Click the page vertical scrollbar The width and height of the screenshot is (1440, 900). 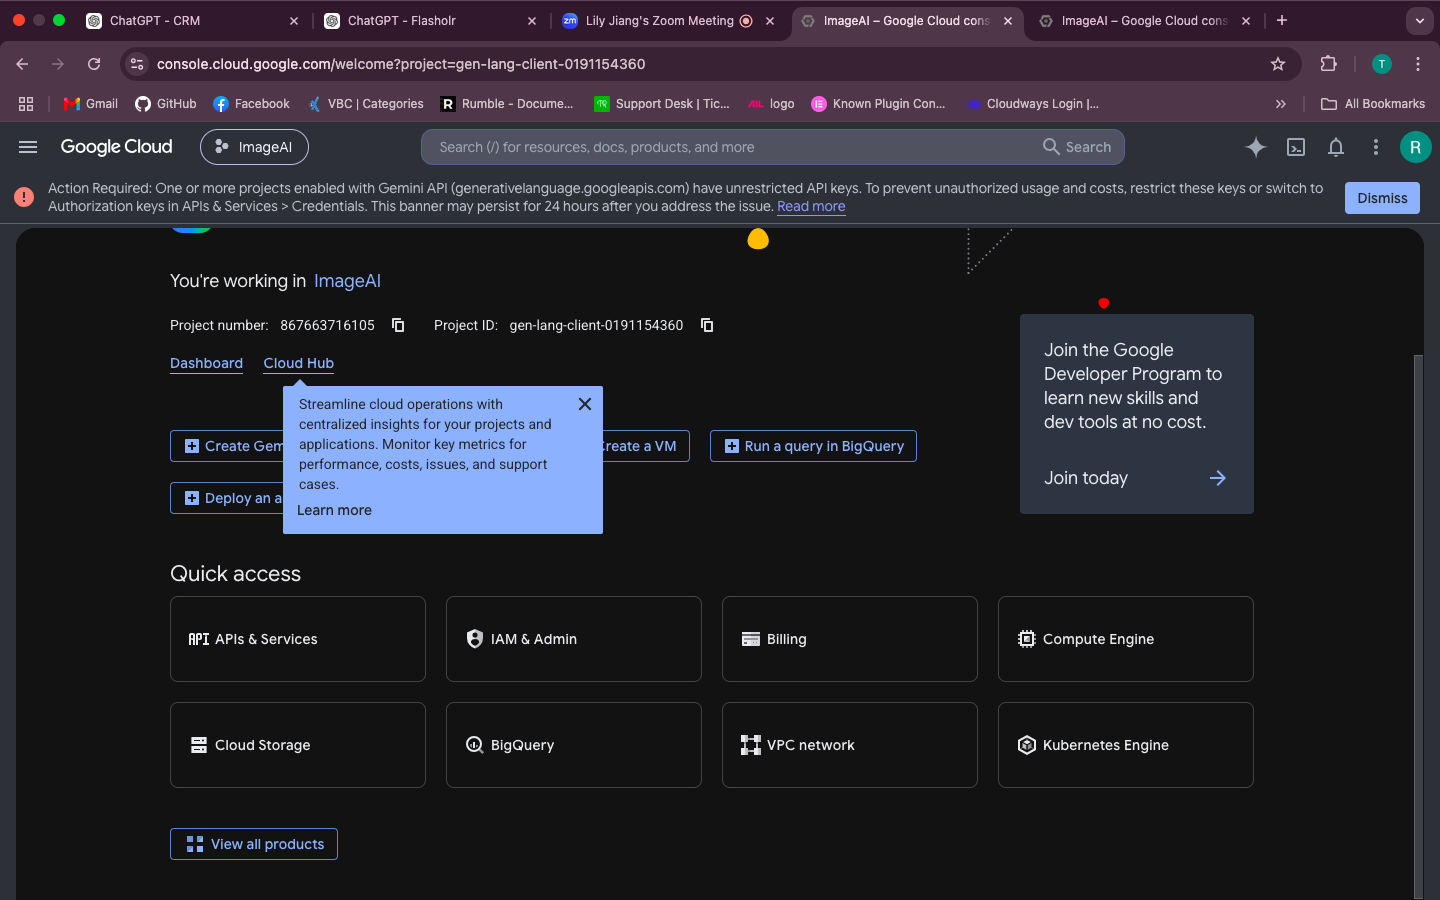tap(1418, 625)
